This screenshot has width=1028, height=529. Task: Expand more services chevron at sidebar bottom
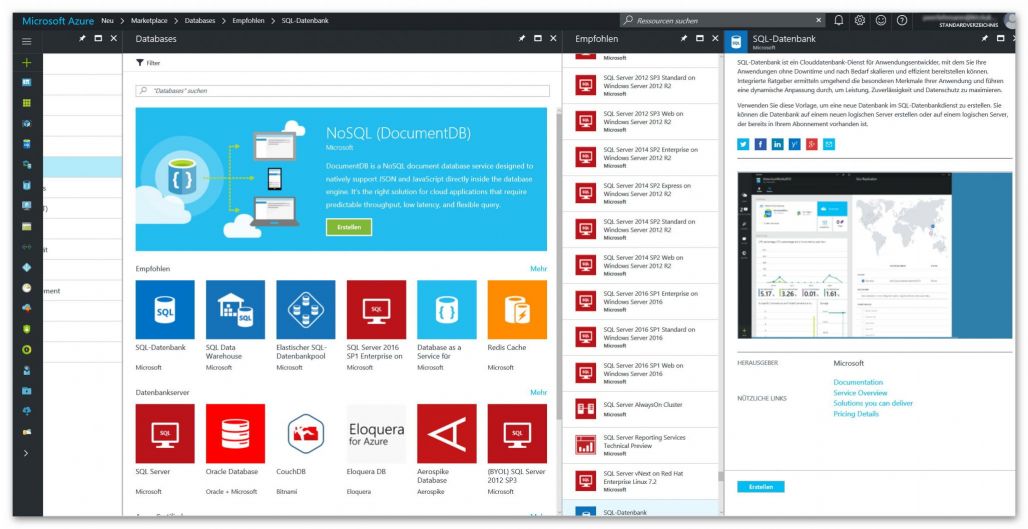click(27, 453)
